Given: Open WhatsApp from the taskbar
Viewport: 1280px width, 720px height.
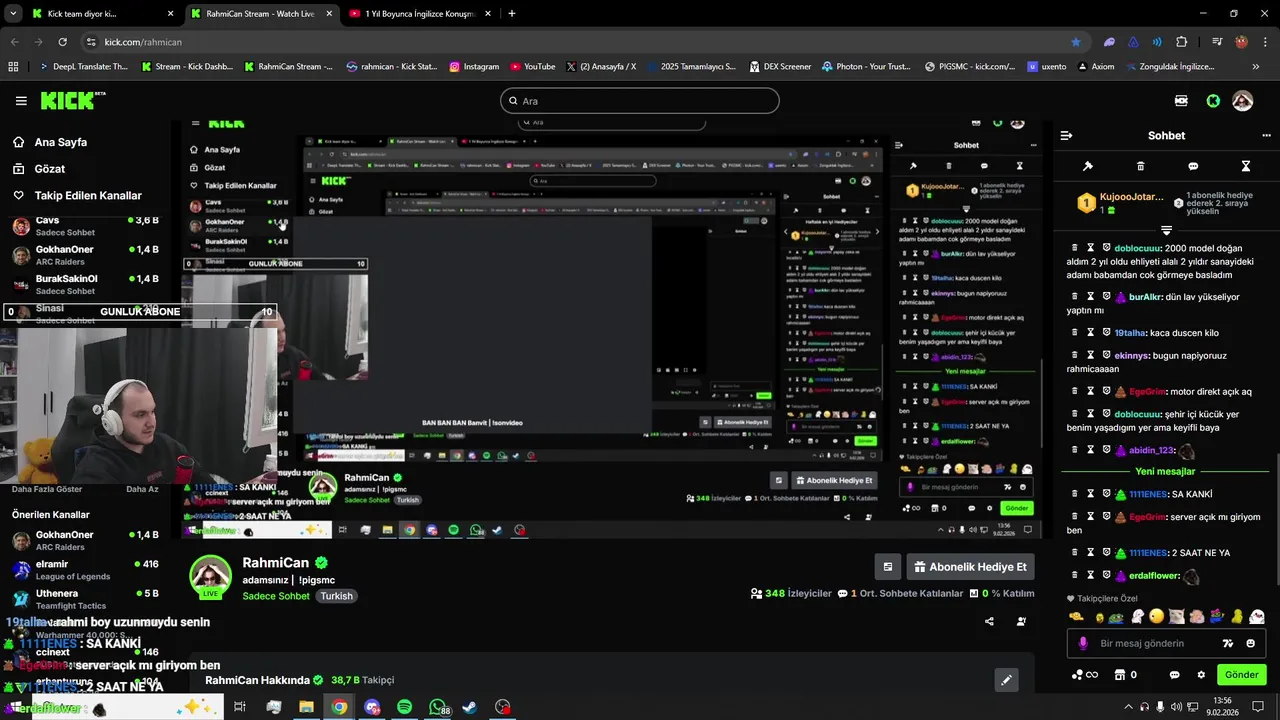Looking at the screenshot, I should point(437,707).
